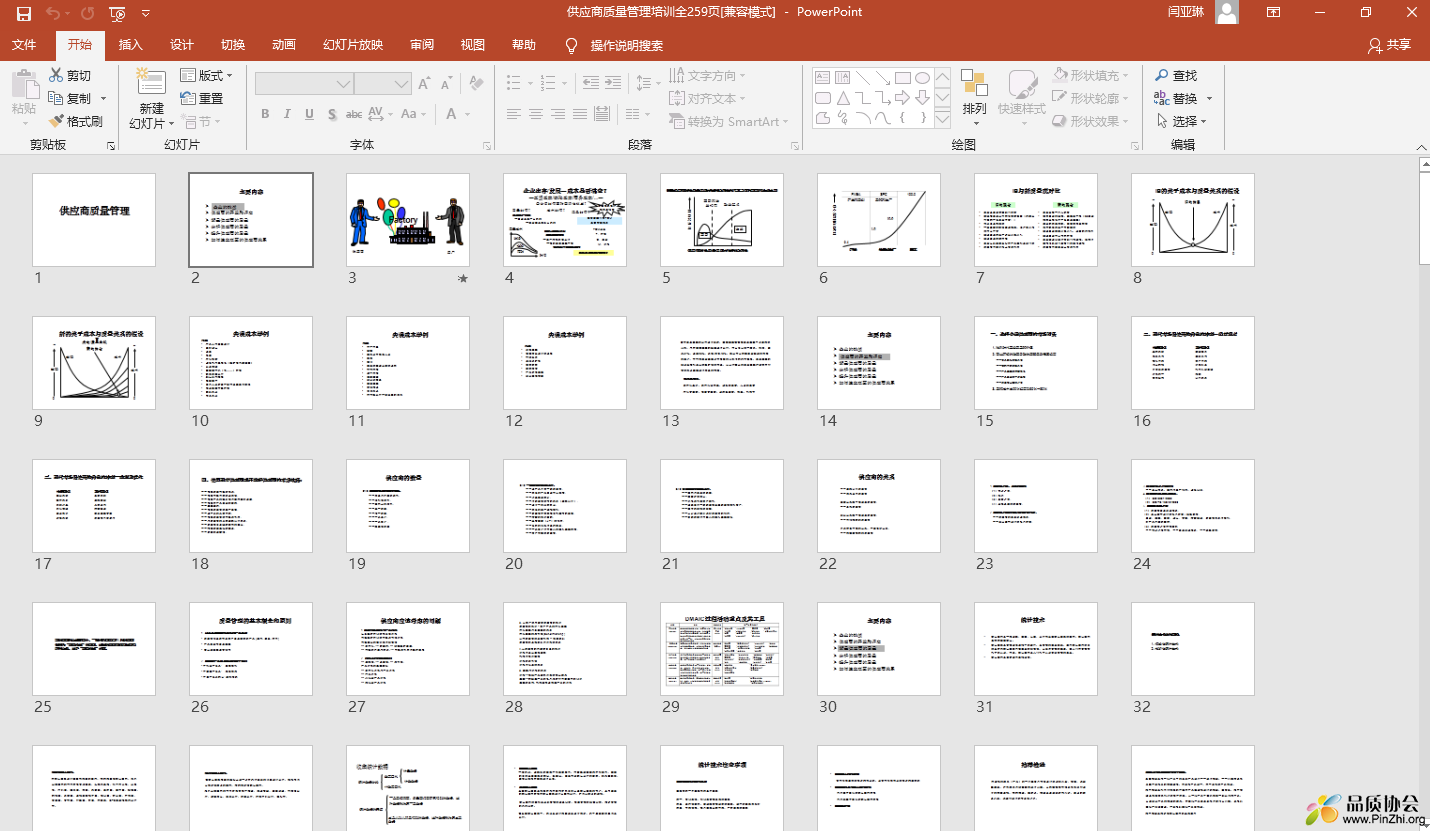Open 形状效果 shape effects dropdown

(1091, 121)
